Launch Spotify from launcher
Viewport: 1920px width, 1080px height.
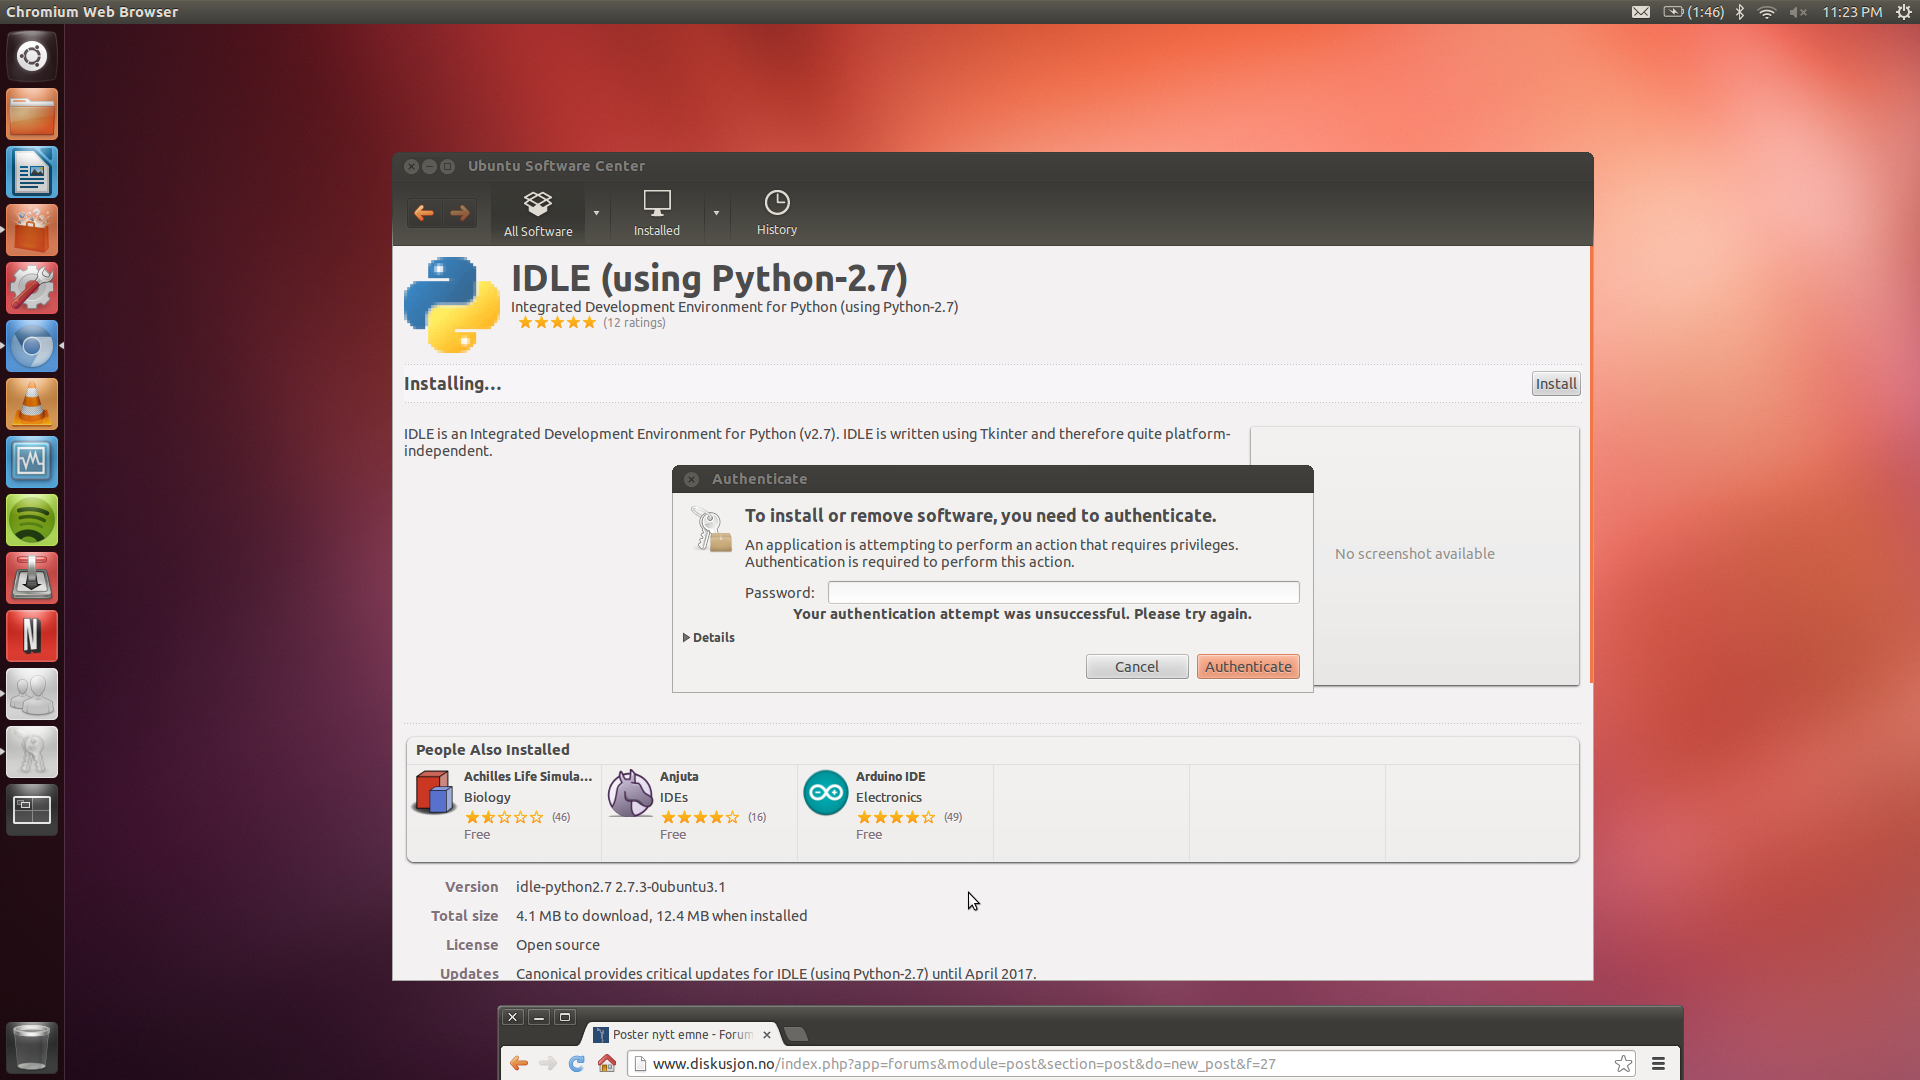click(x=32, y=520)
